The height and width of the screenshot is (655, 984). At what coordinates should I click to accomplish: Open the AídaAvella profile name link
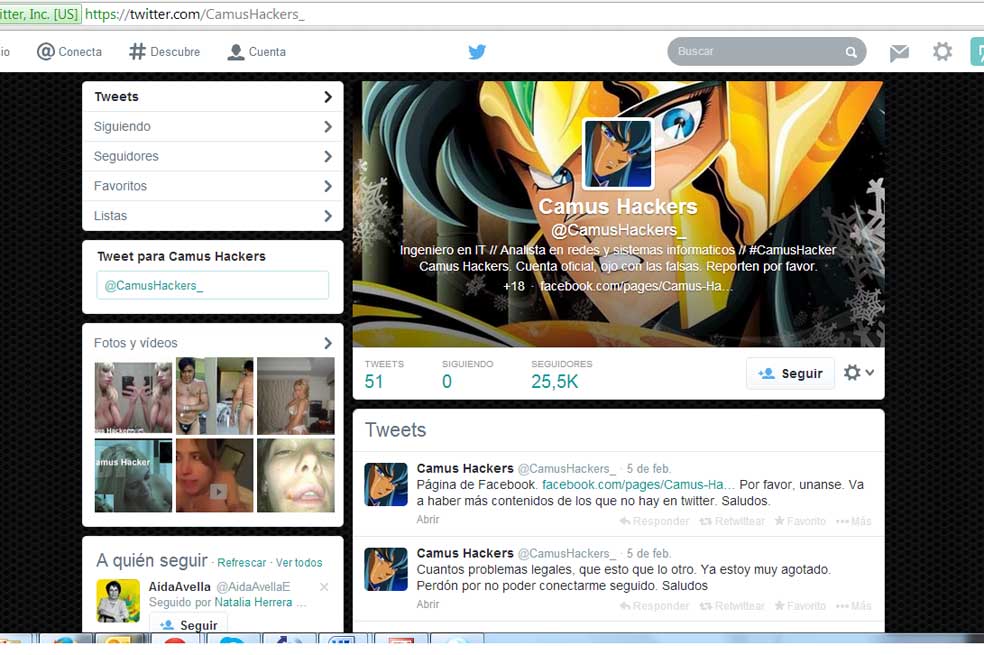coord(179,587)
